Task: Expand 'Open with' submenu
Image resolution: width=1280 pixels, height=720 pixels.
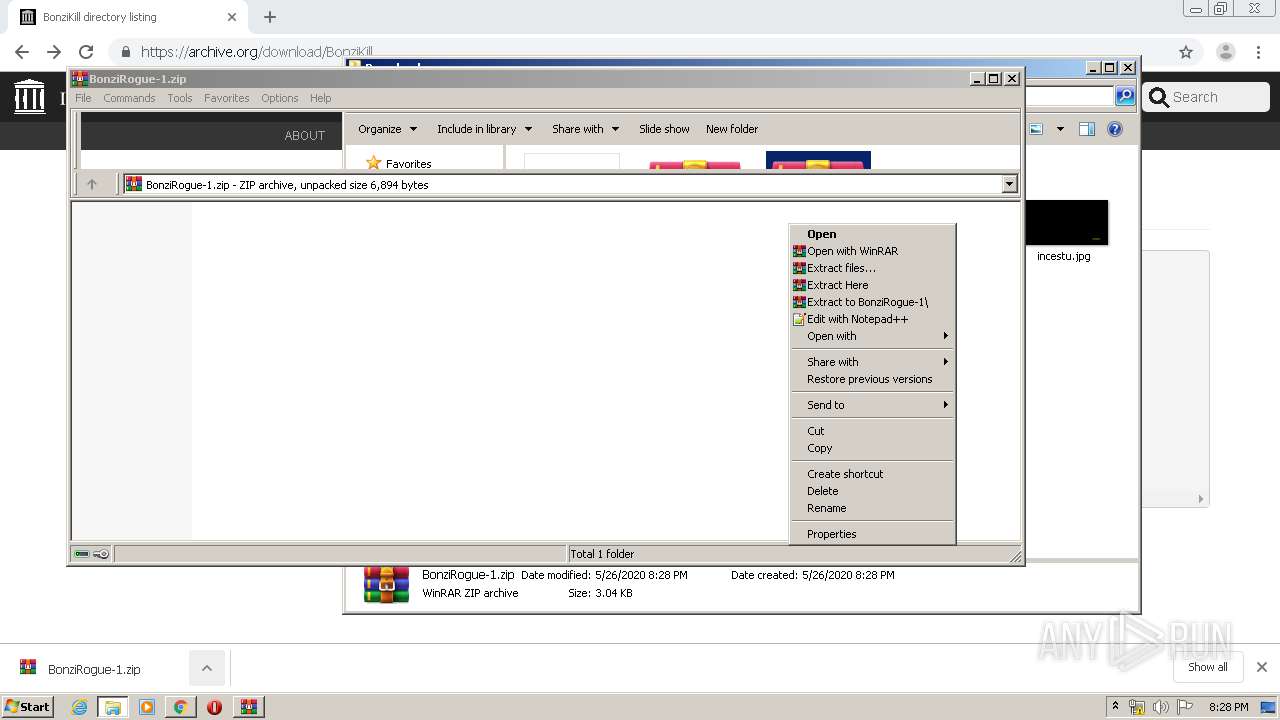Action: pos(872,336)
